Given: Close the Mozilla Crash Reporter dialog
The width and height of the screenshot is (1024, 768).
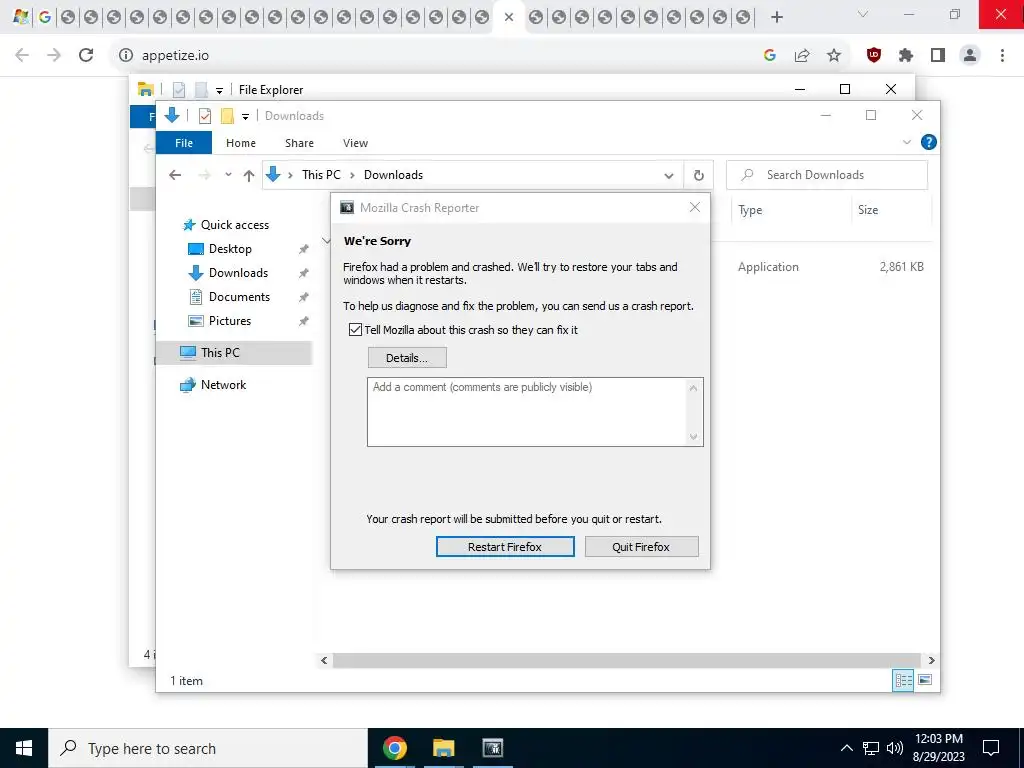Looking at the screenshot, I should (695, 207).
